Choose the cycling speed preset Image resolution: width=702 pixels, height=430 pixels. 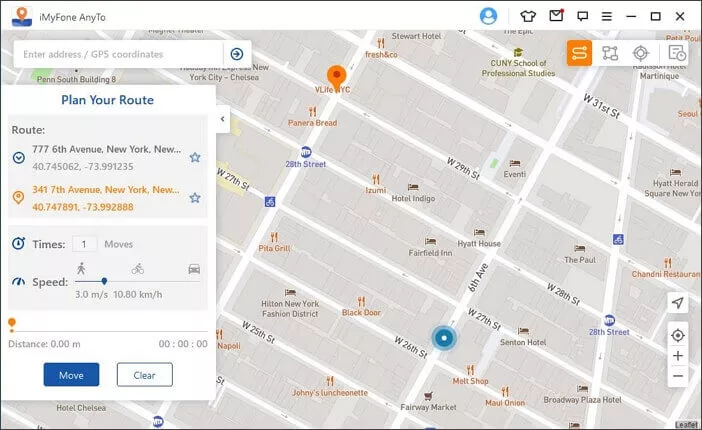pyautogui.click(x=137, y=268)
